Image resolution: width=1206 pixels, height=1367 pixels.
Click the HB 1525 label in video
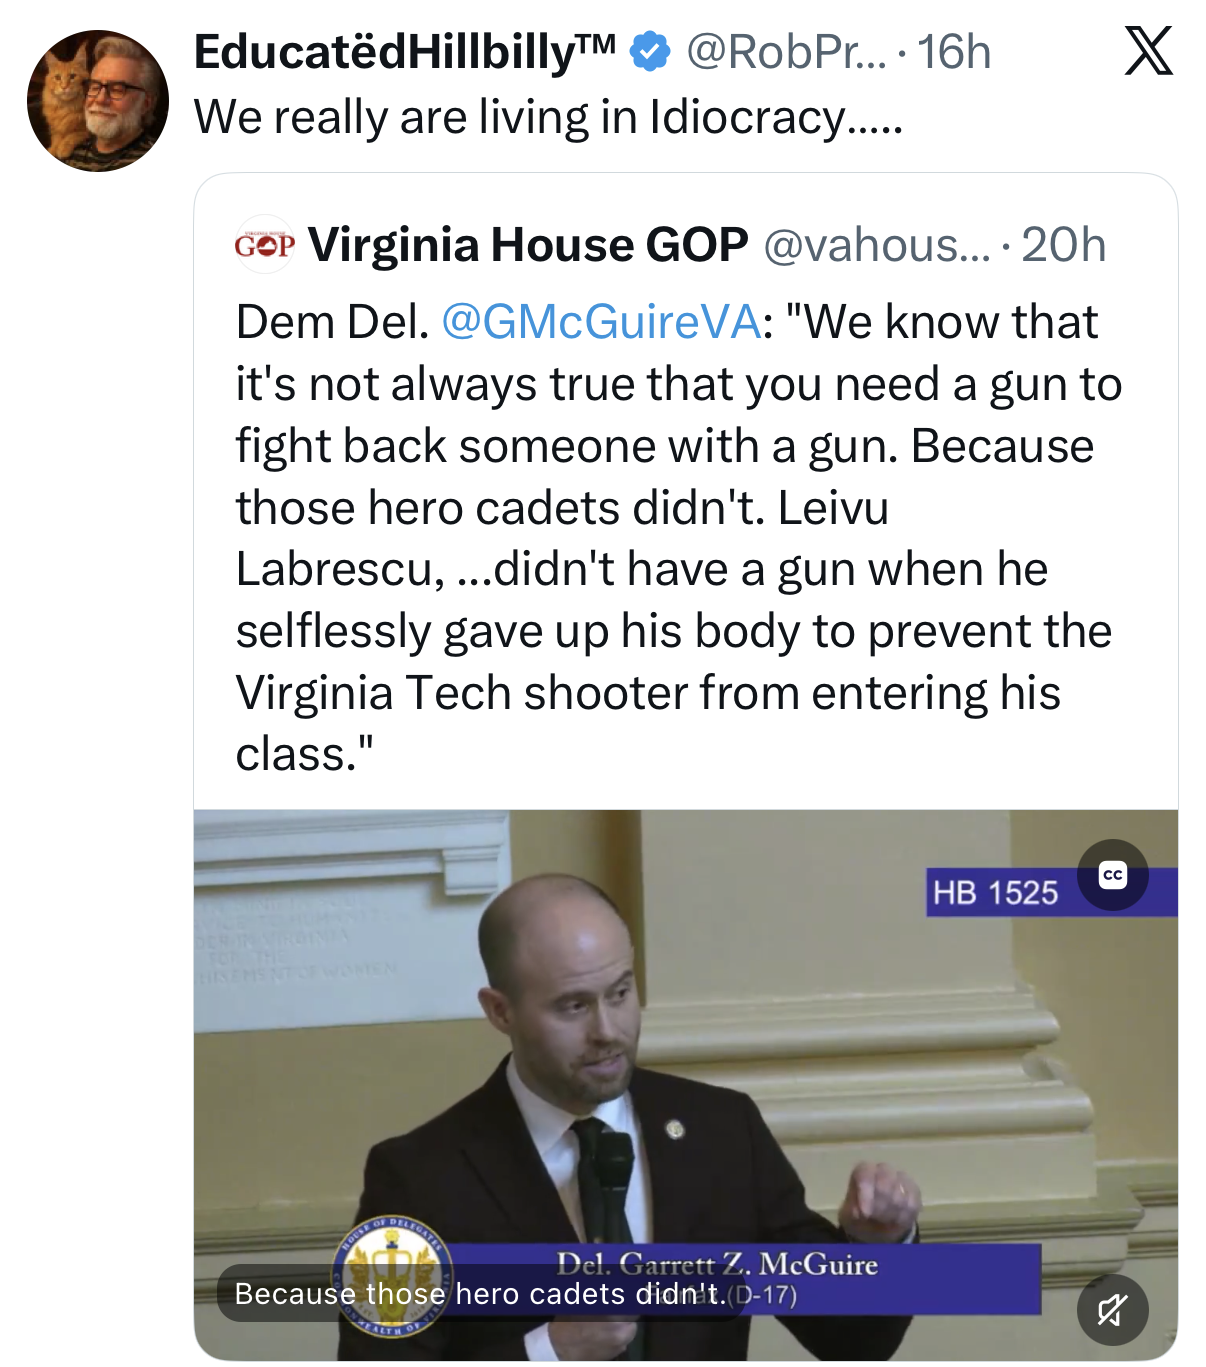pos(995,892)
